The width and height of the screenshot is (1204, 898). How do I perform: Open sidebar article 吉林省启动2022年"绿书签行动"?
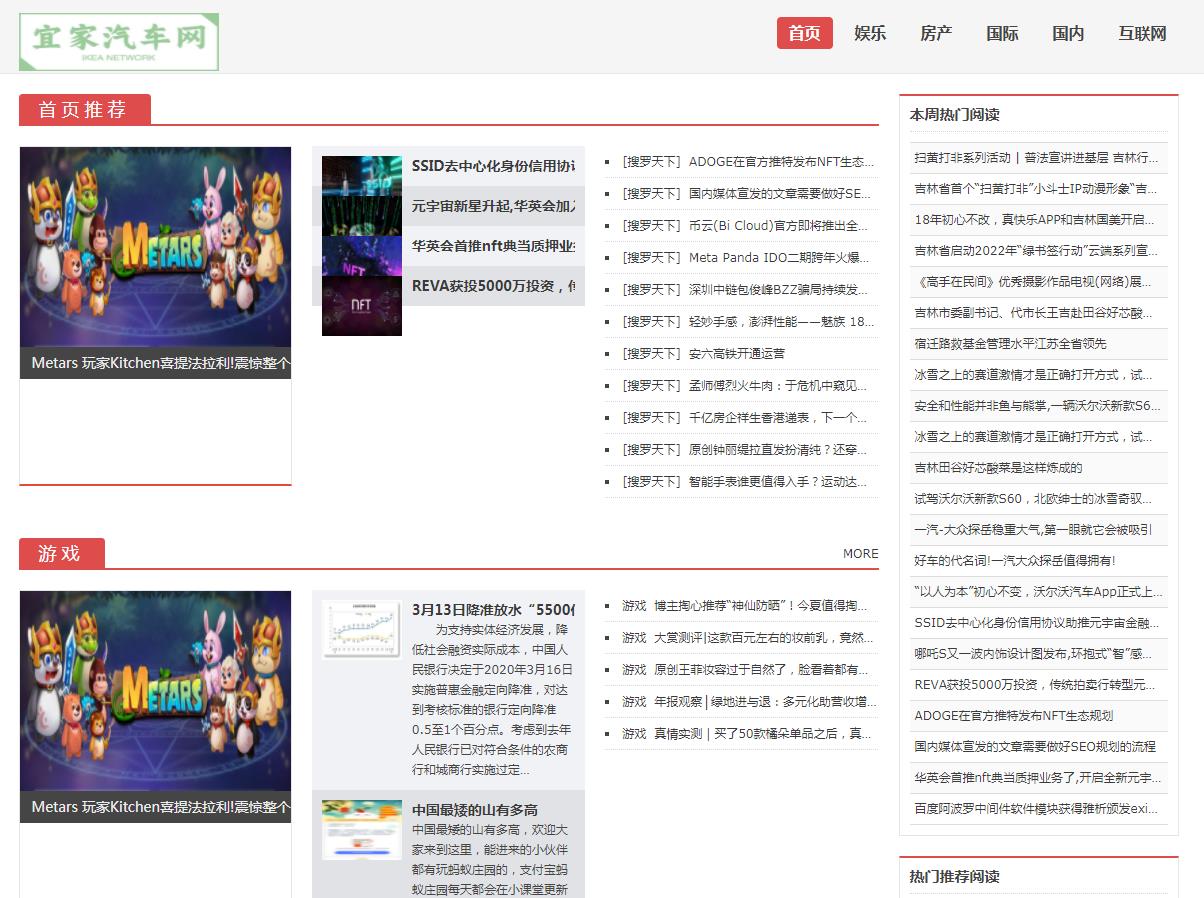tap(1036, 250)
